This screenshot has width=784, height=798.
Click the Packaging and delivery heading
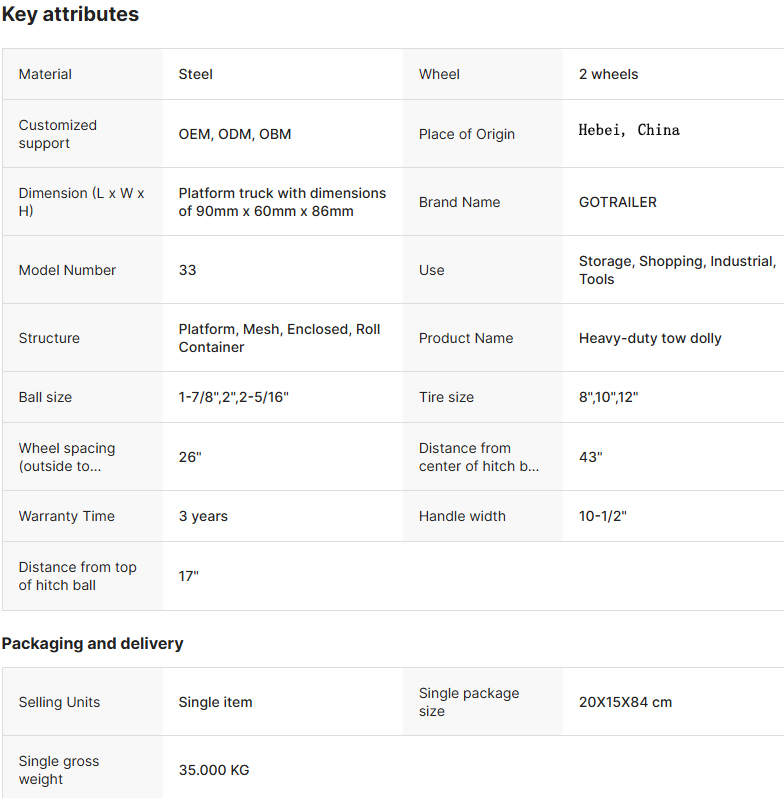coord(92,644)
